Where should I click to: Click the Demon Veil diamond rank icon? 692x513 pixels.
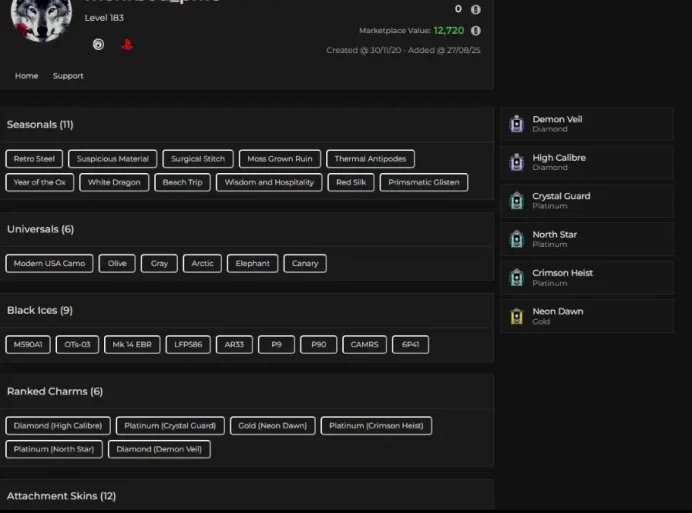tap(517, 124)
